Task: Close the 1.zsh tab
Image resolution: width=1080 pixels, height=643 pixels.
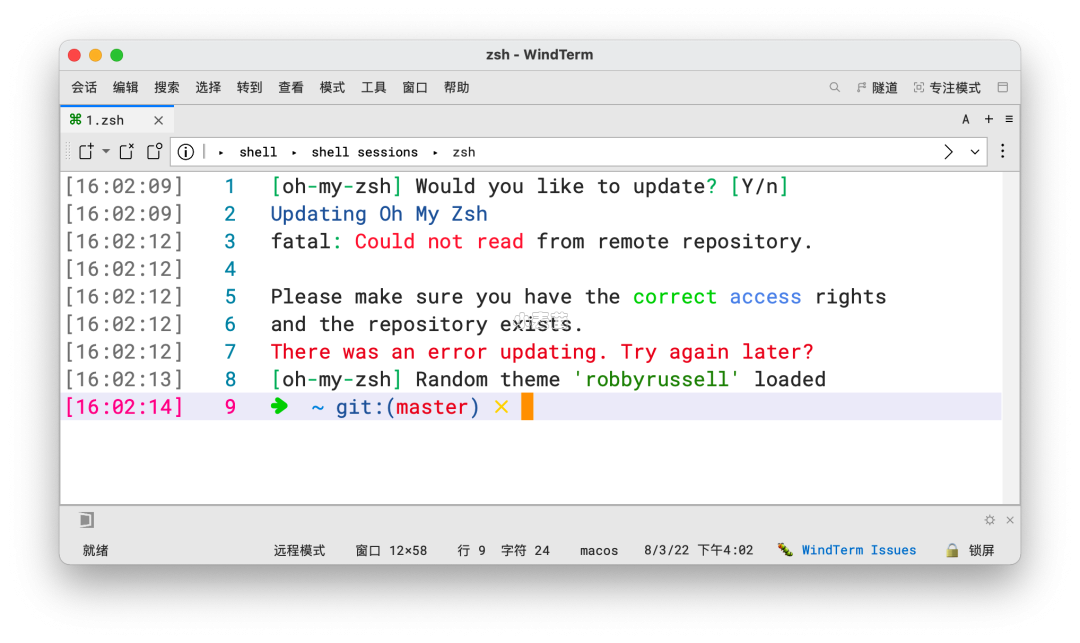Action: [158, 120]
